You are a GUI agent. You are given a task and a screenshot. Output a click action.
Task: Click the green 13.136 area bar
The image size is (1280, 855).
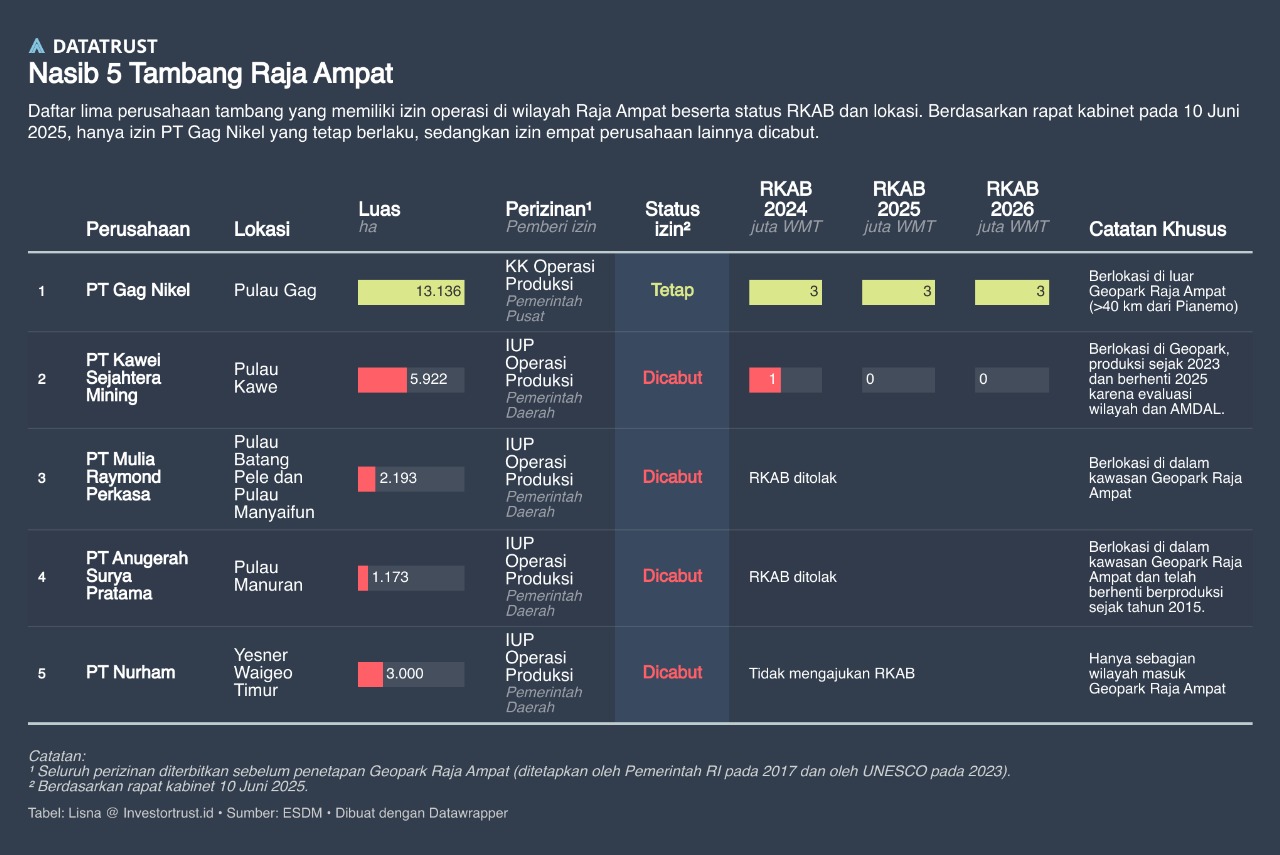click(x=411, y=292)
